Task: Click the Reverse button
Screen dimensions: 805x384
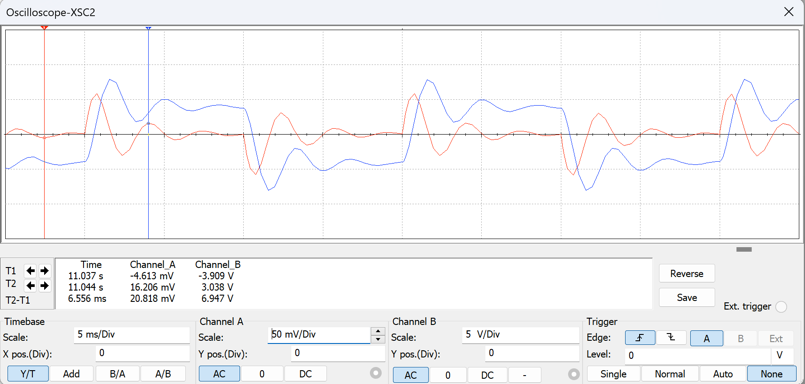Action: [686, 274]
